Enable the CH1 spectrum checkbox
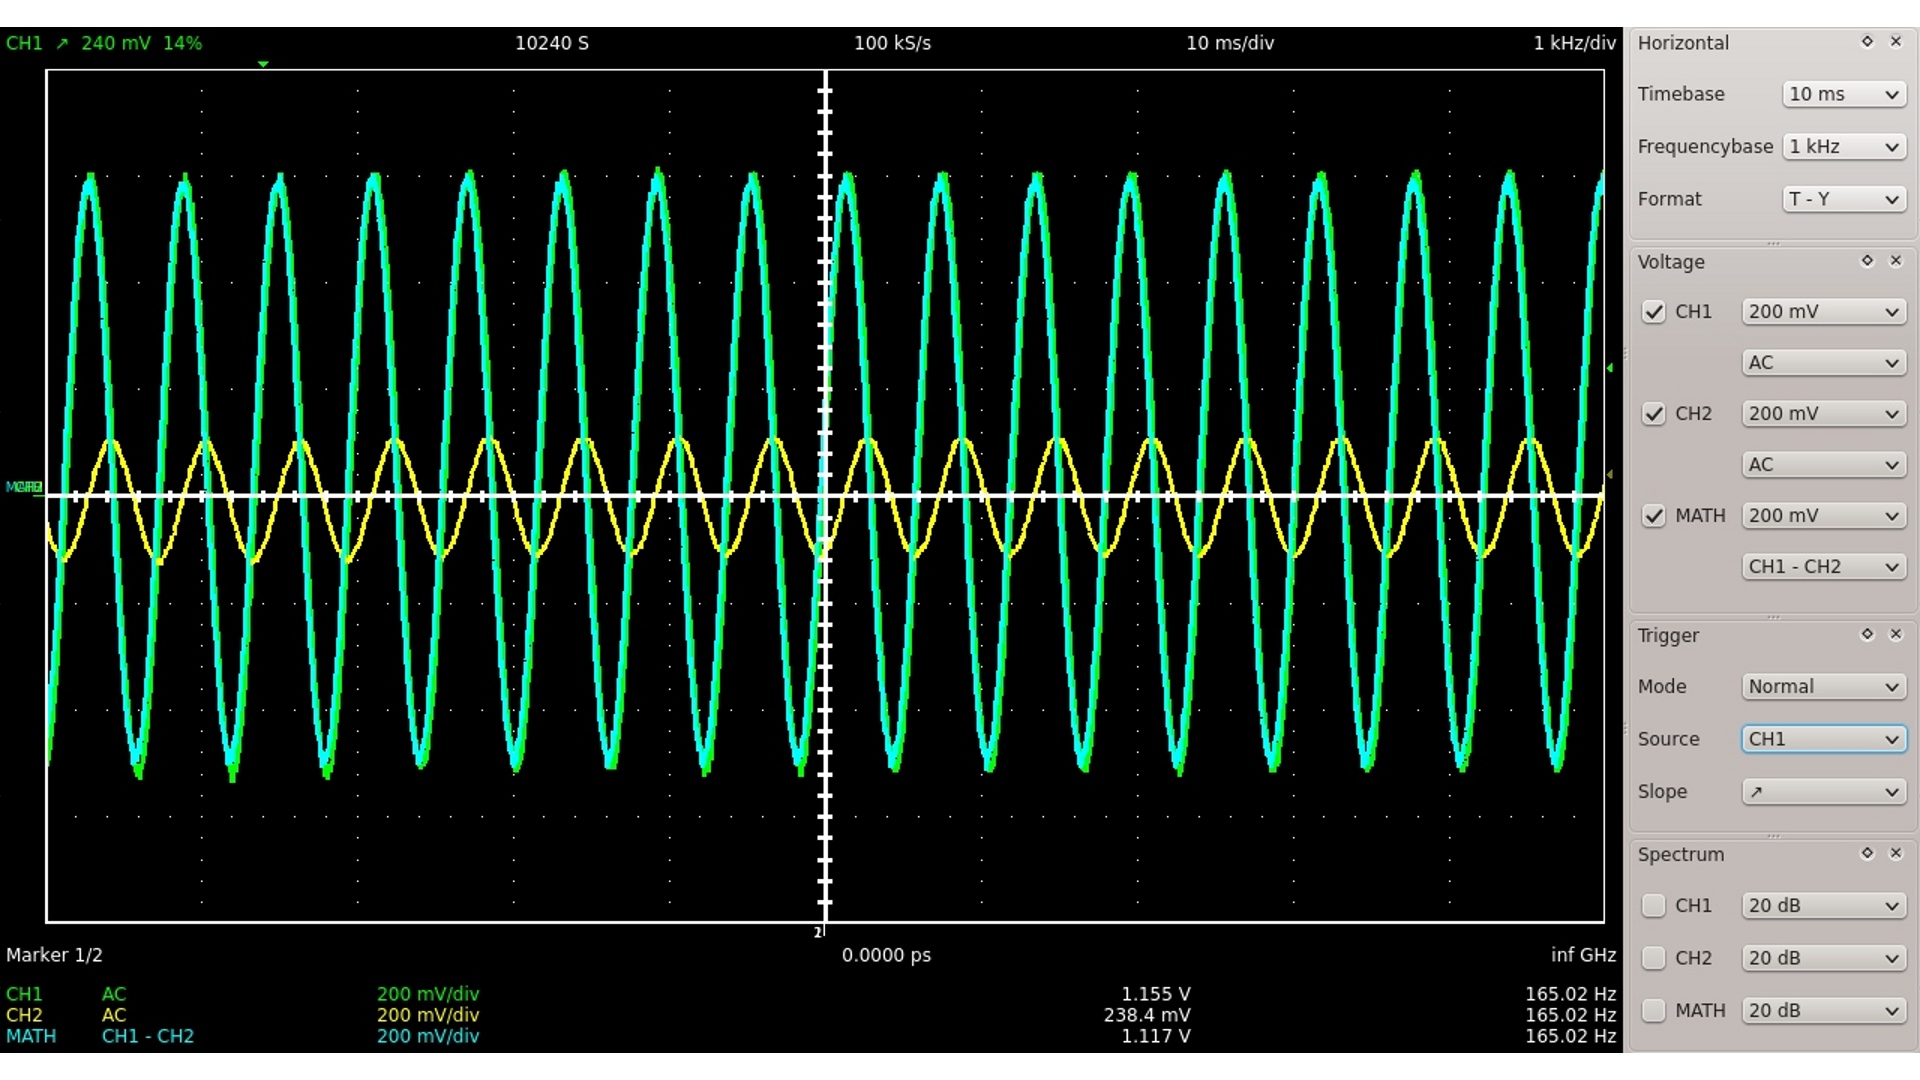The image size is (1920, 1080). (1654, 905)
